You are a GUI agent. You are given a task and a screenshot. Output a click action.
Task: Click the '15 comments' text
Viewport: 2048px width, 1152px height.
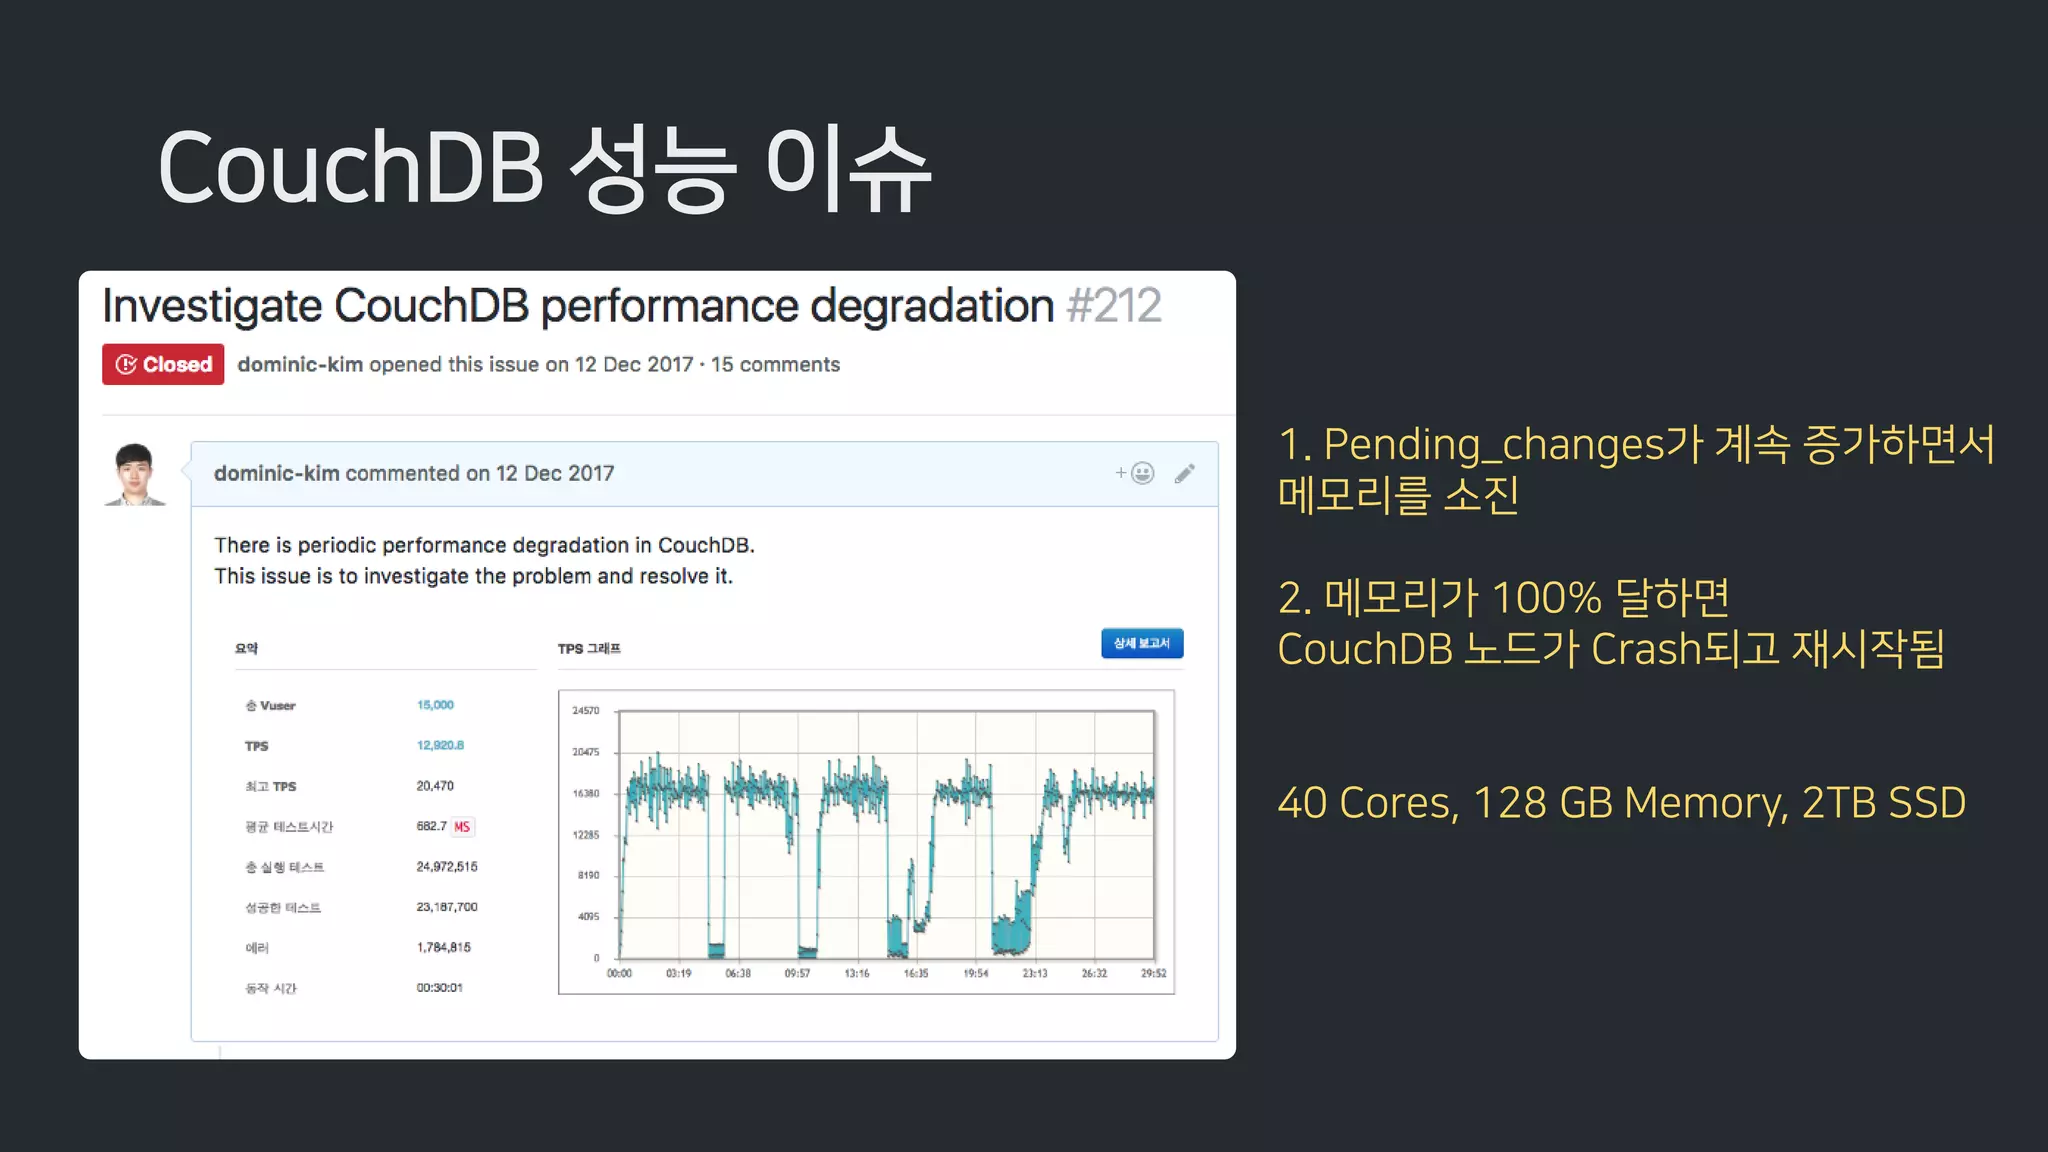pyautogui.click(x=775, y=365)
